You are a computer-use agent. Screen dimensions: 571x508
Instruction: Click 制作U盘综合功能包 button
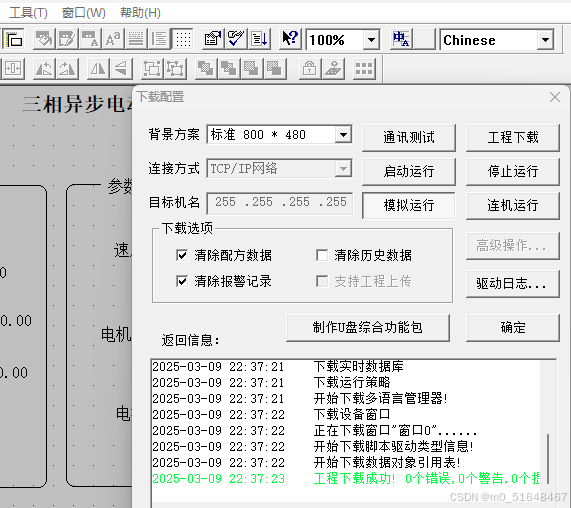[x=368, y=328]
